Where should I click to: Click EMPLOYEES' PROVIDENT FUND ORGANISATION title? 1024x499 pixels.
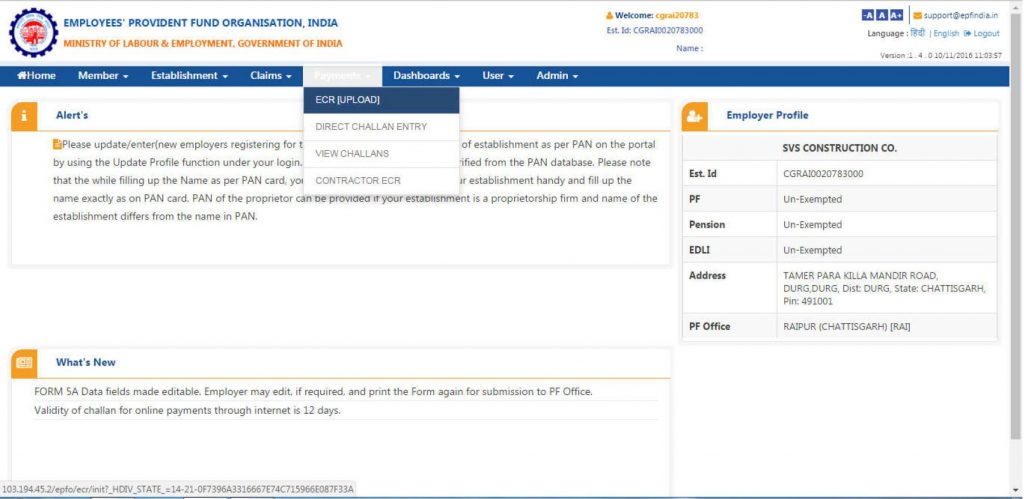(x=200, y=23)
